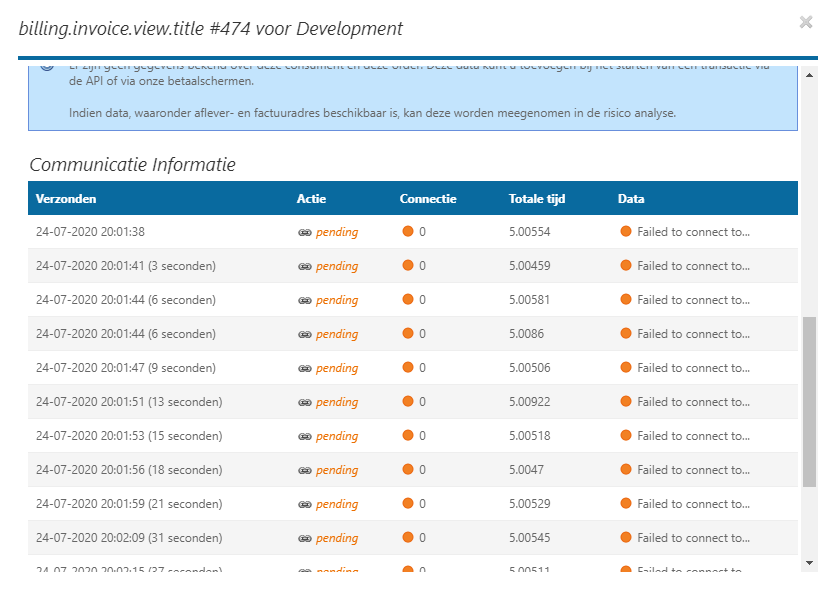Click the vertical scrollbar thumb
This screenshot has width=825, height=595.
pos(809,400)
